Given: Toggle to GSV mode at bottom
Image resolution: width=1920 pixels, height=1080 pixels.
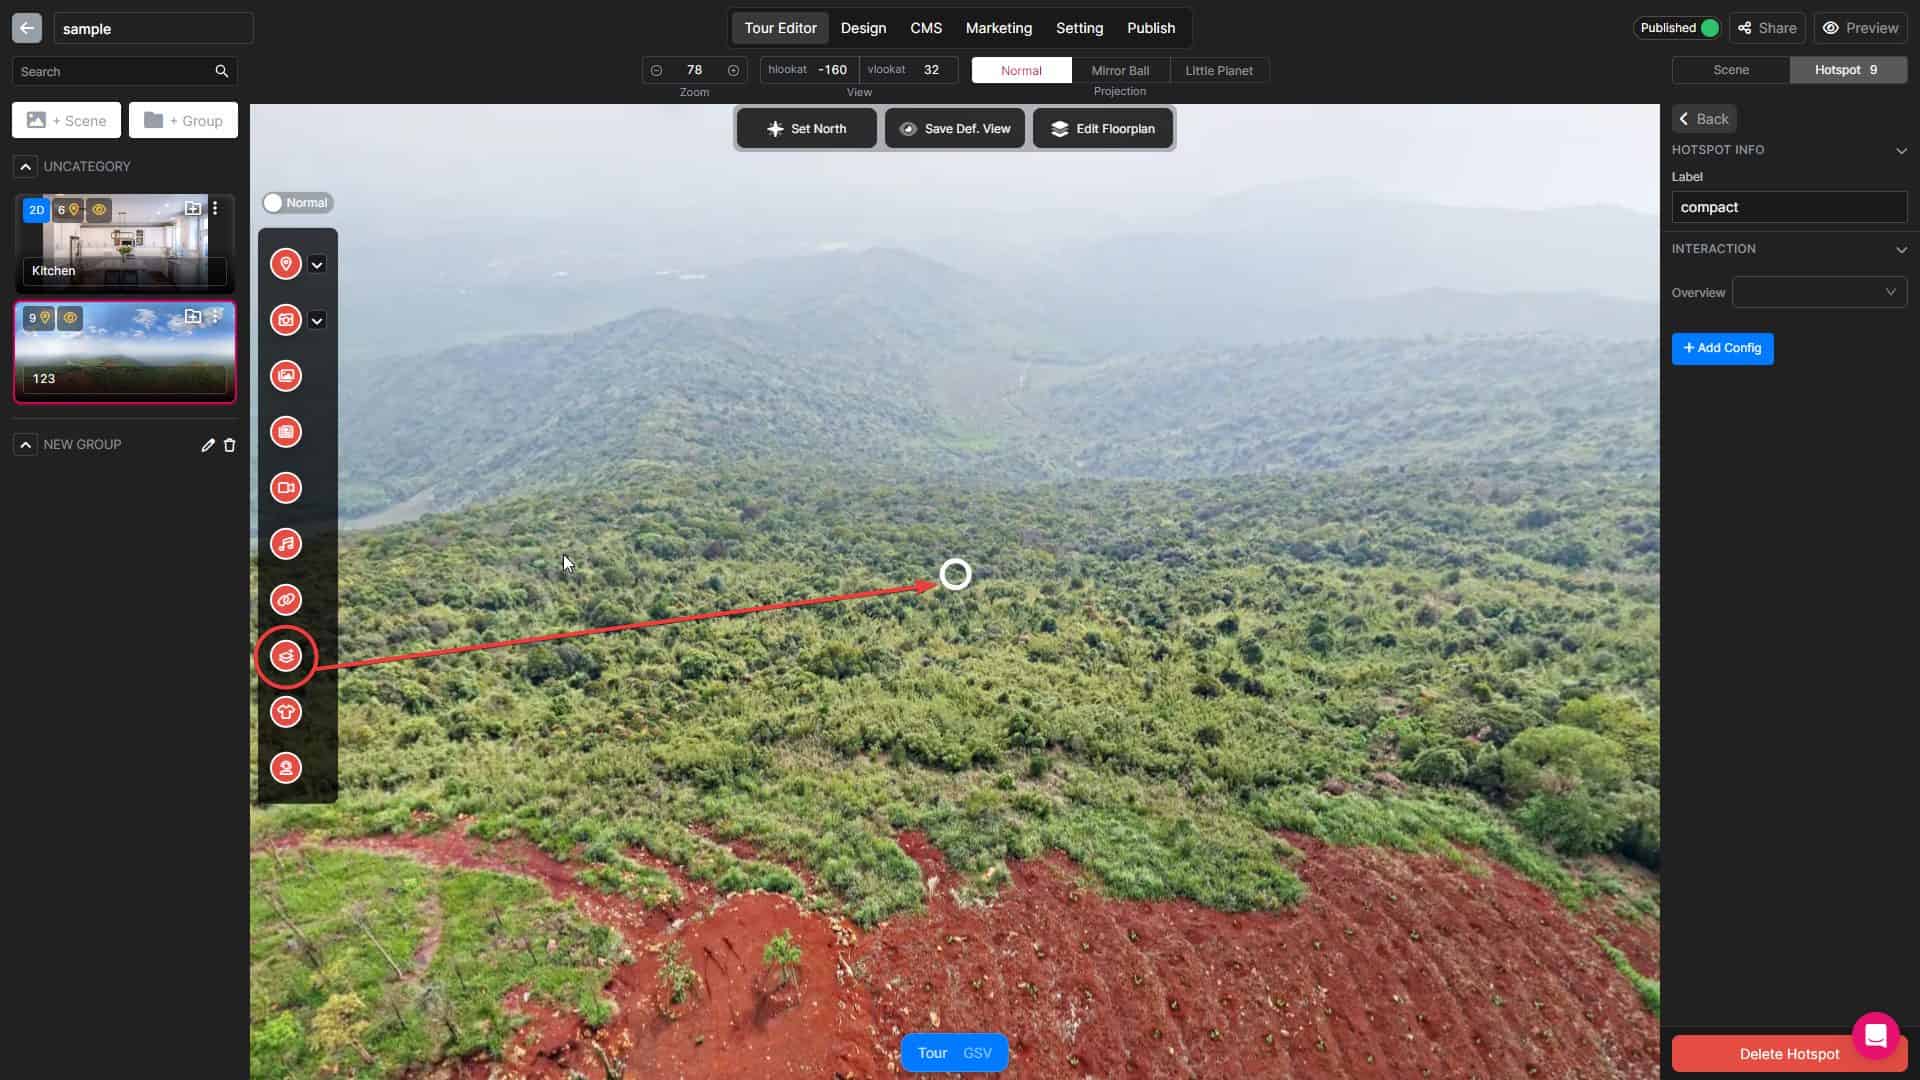Looking at the screenshot, I should [977, 1053].
